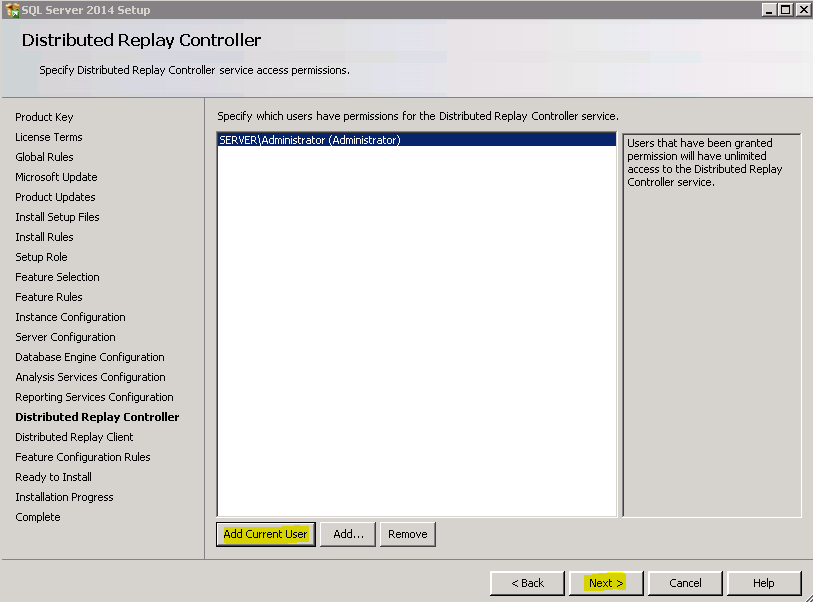Image resolution: width=813 pixels, height=602 pixels.
Task: Click the SQL Server Setup title bar icon
Action: 12,10
